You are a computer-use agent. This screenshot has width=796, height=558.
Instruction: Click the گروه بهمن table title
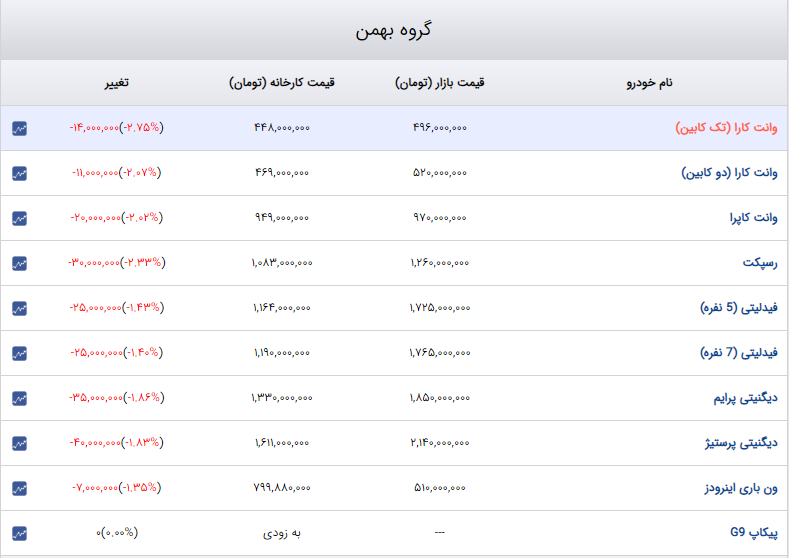pyautogui.click(x=393, y=30)
